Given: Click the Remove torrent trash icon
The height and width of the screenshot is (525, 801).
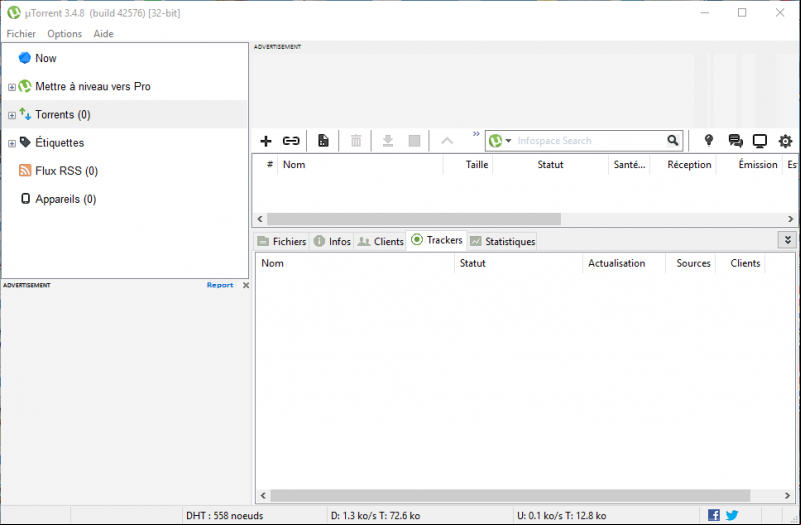Looking at the screenshot, I should pyautogui.click(x=356, y=140).
